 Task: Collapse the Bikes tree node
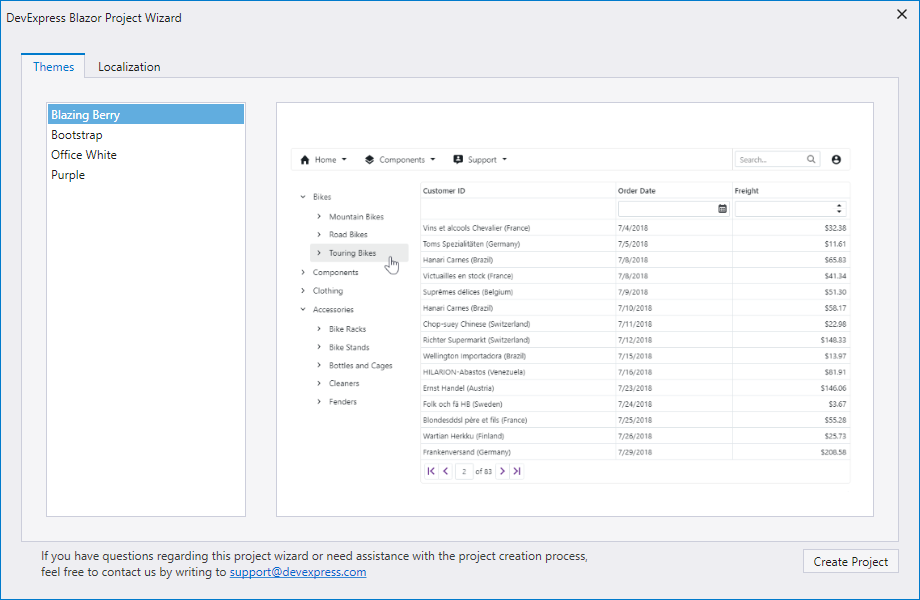[x=303, y=197]
